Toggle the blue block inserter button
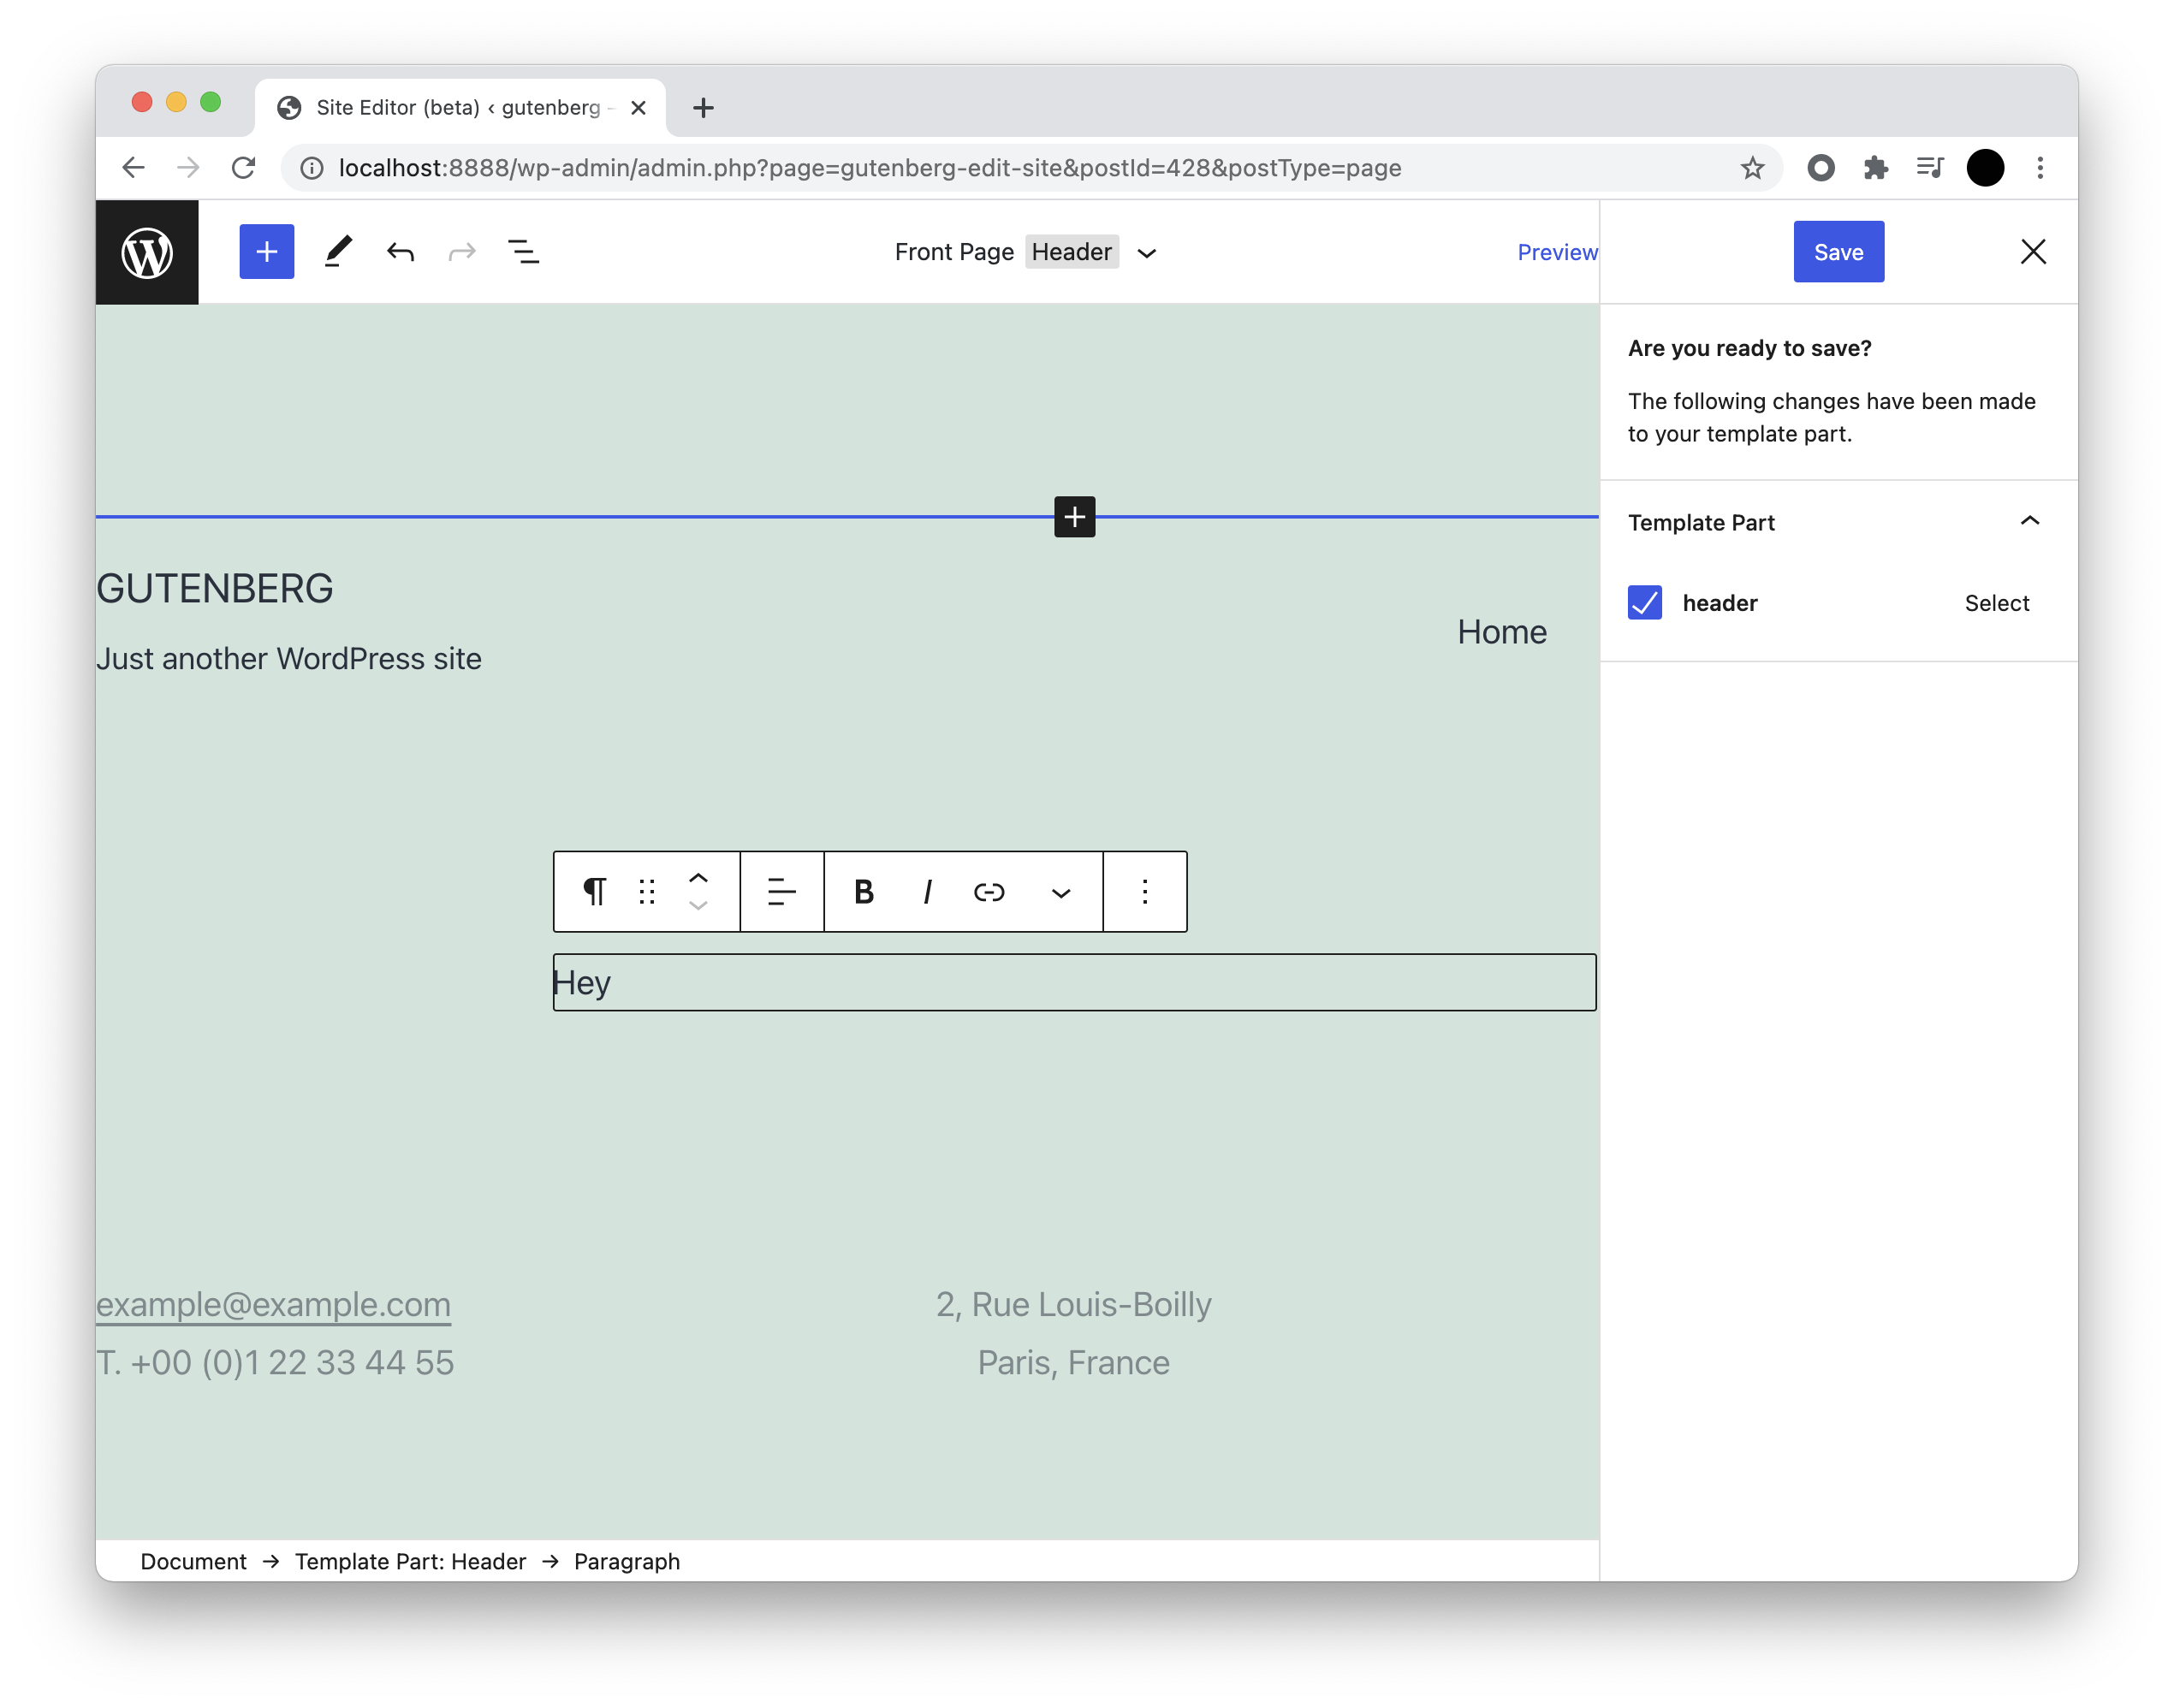This screenshot has width=2174, height=1708. point(267,252)
